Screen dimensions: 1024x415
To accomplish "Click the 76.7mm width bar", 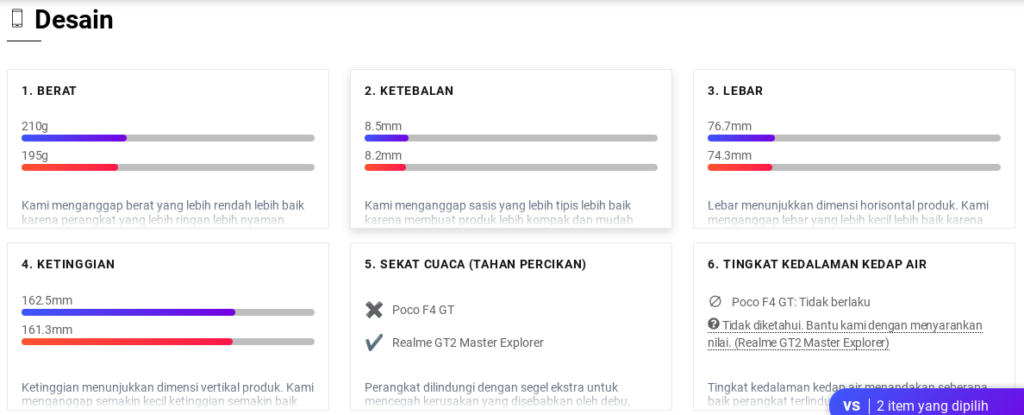I will point(854,138).
